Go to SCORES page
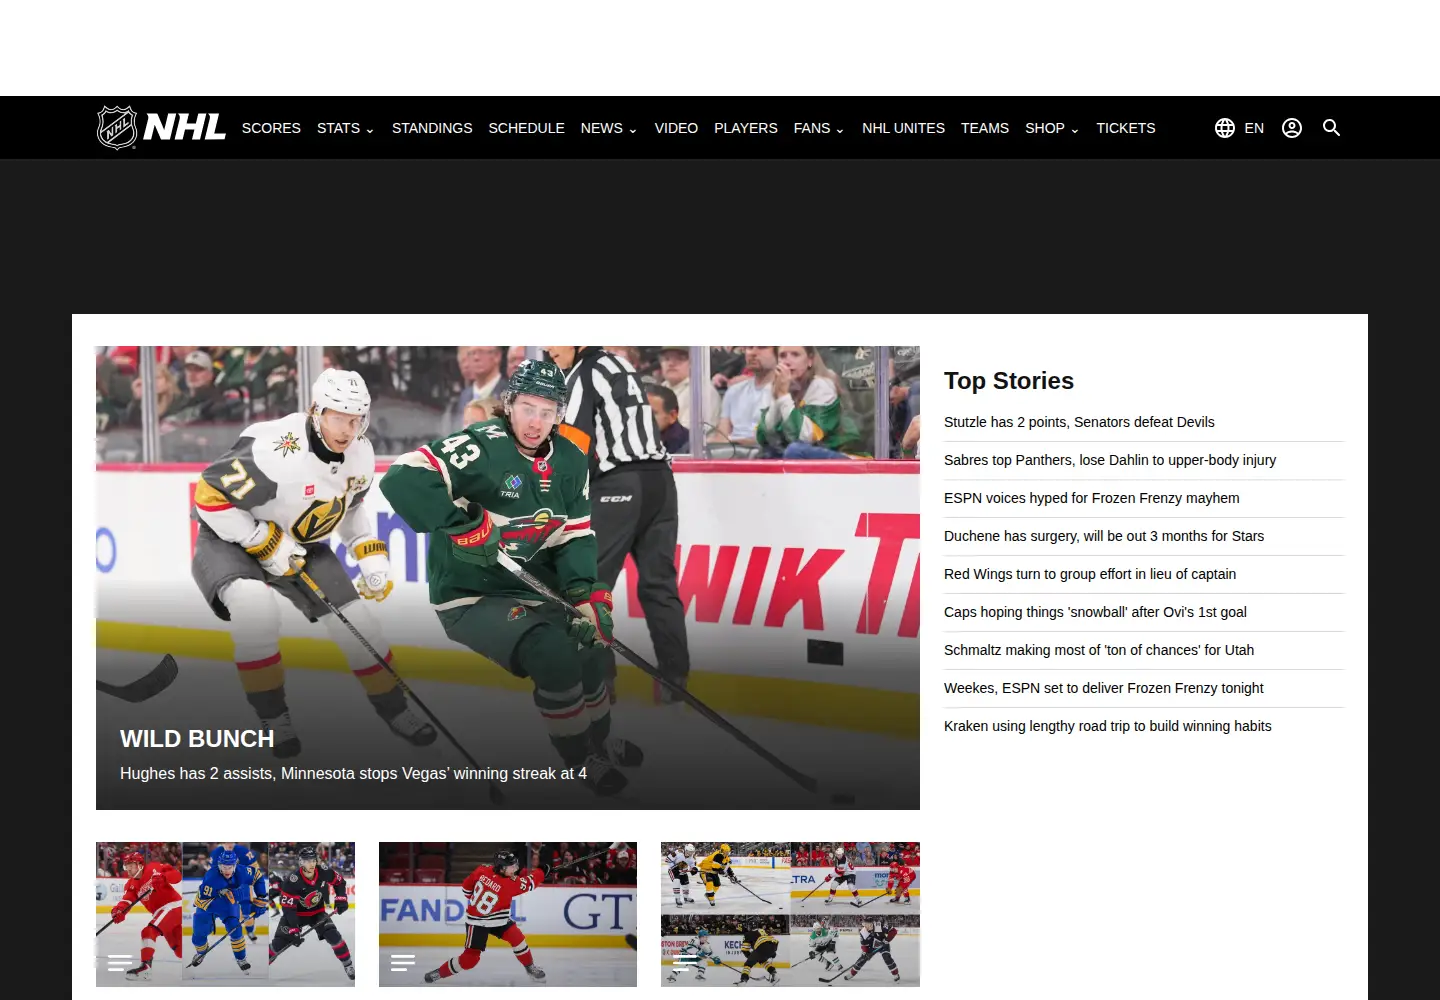The width and height of the screenshot is (1440, 1000). click(271, 128)
